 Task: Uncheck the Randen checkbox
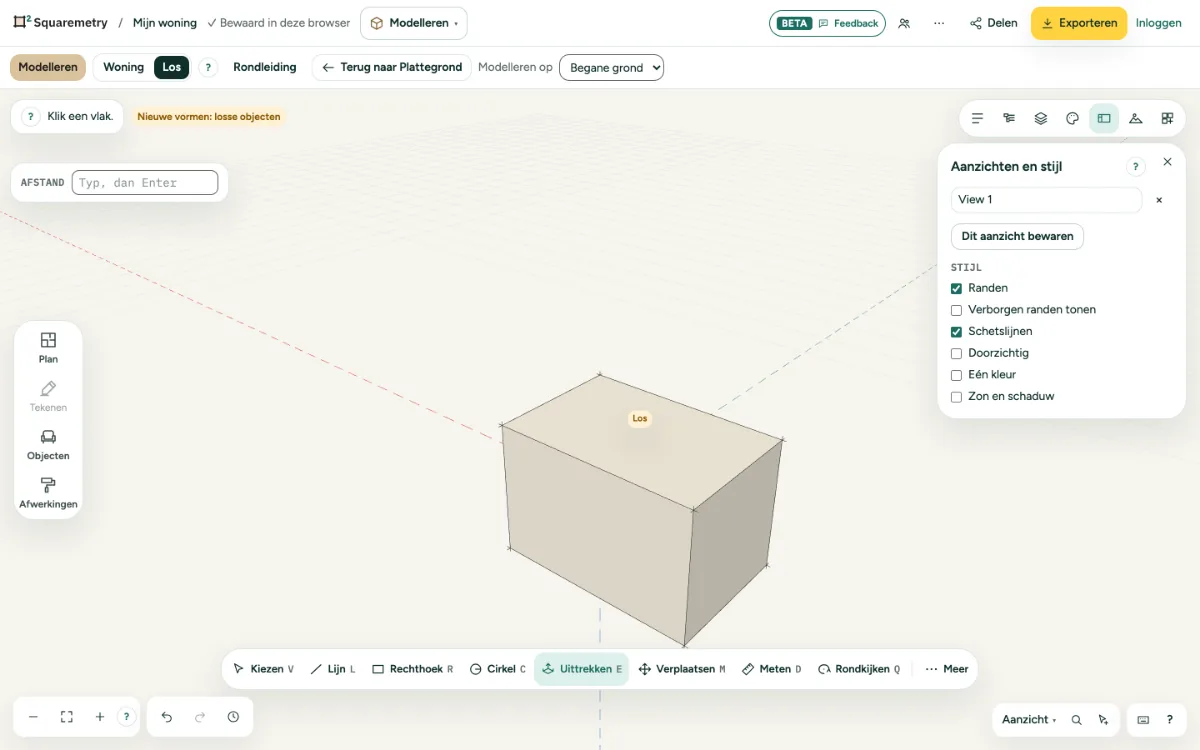pos(956,288)
